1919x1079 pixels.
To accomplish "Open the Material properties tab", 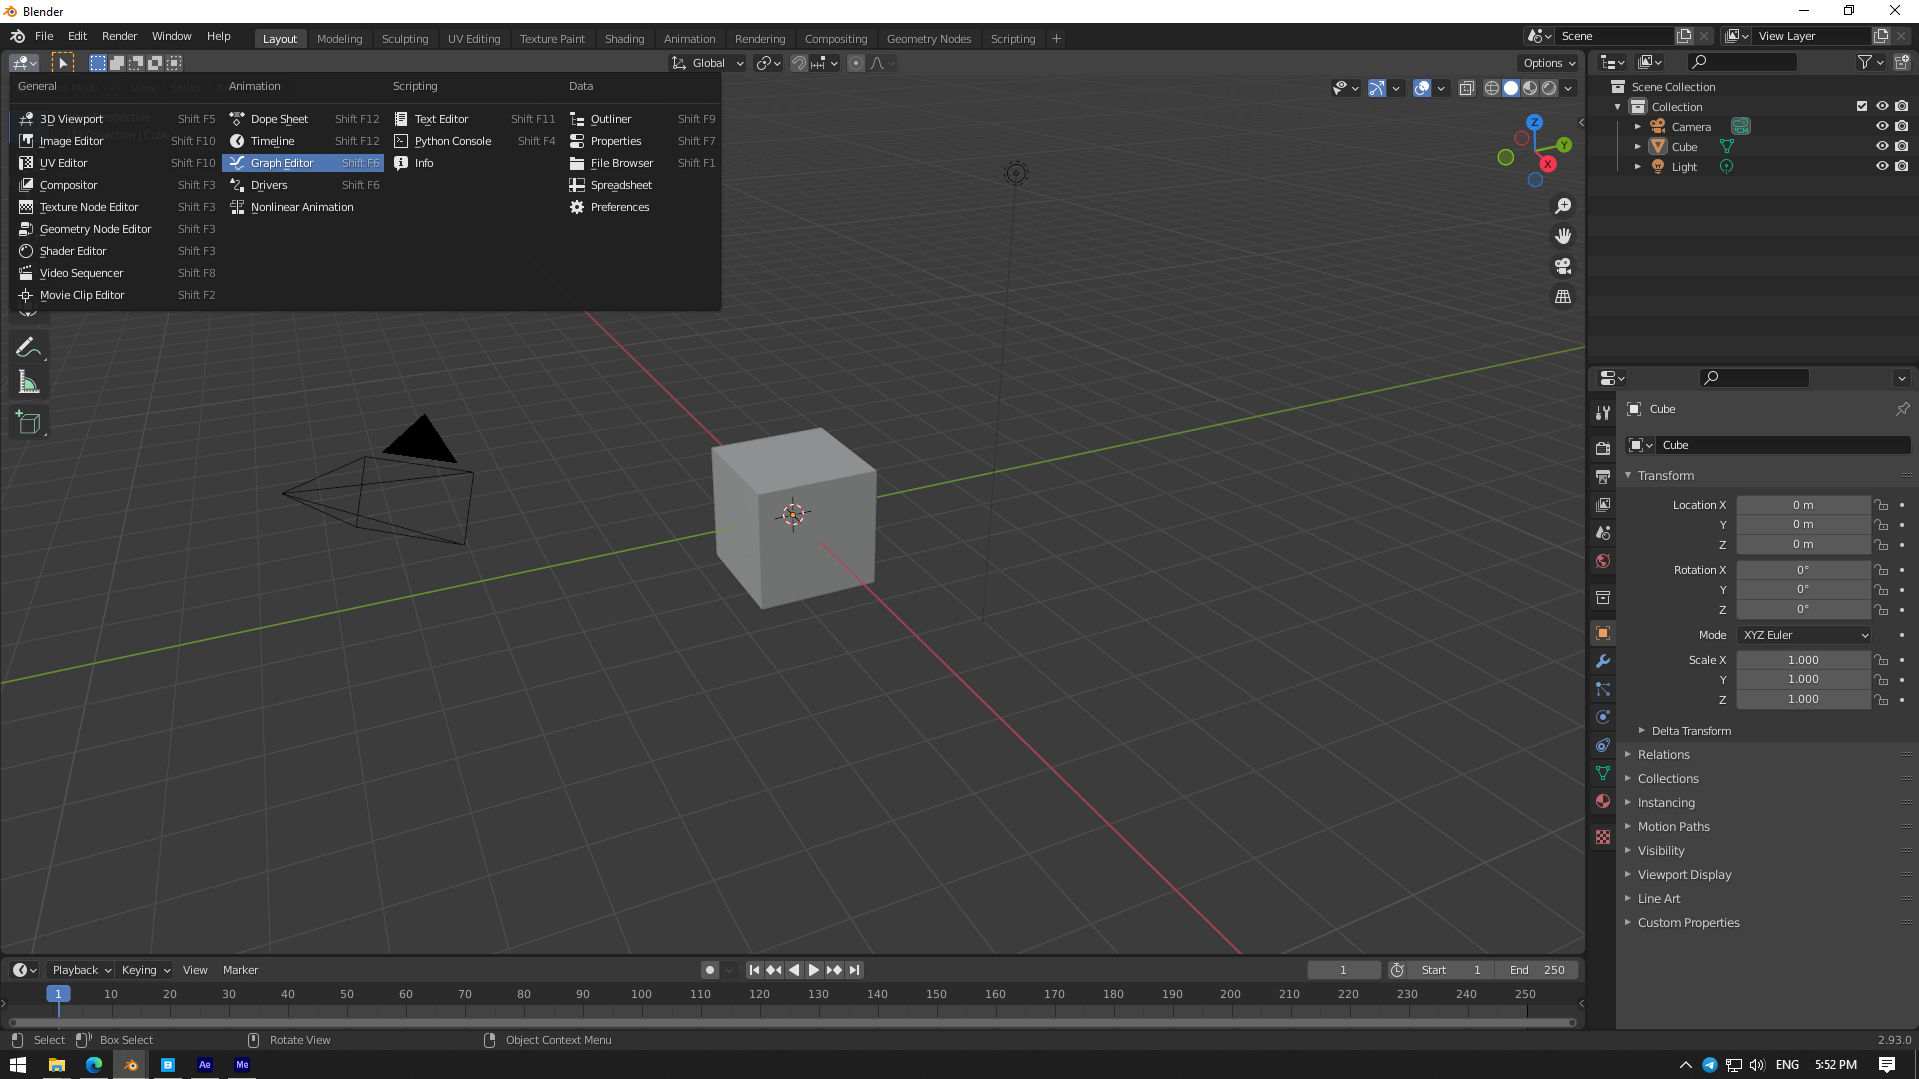I will point(1603,801).
